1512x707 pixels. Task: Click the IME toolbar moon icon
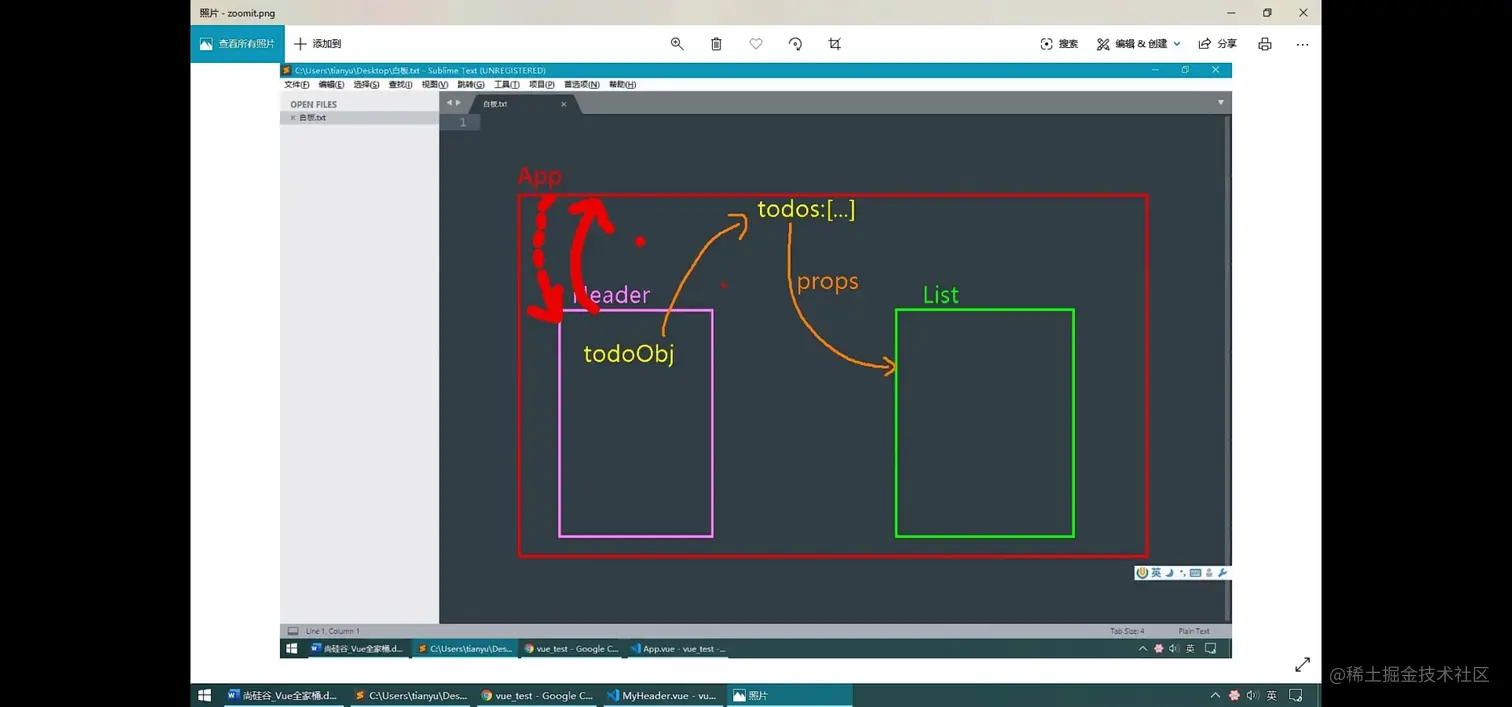(1169, 573)
